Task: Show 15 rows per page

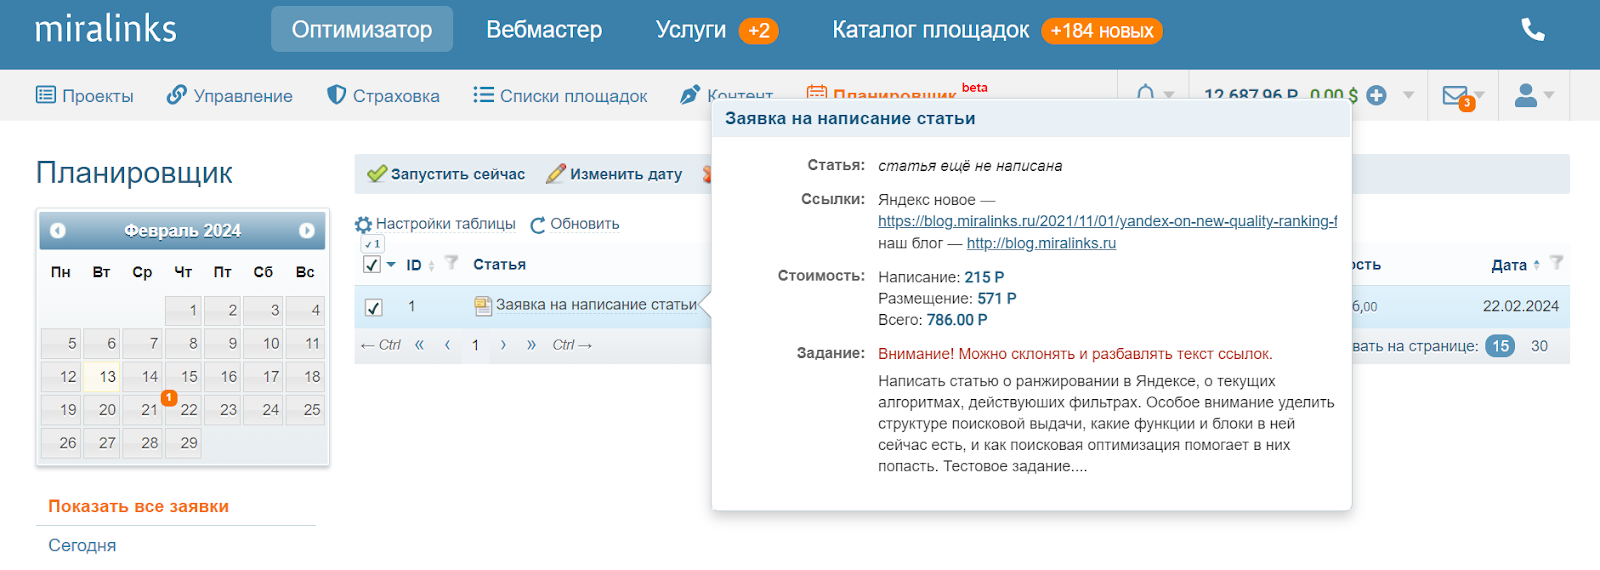Action: (1500, 346)
